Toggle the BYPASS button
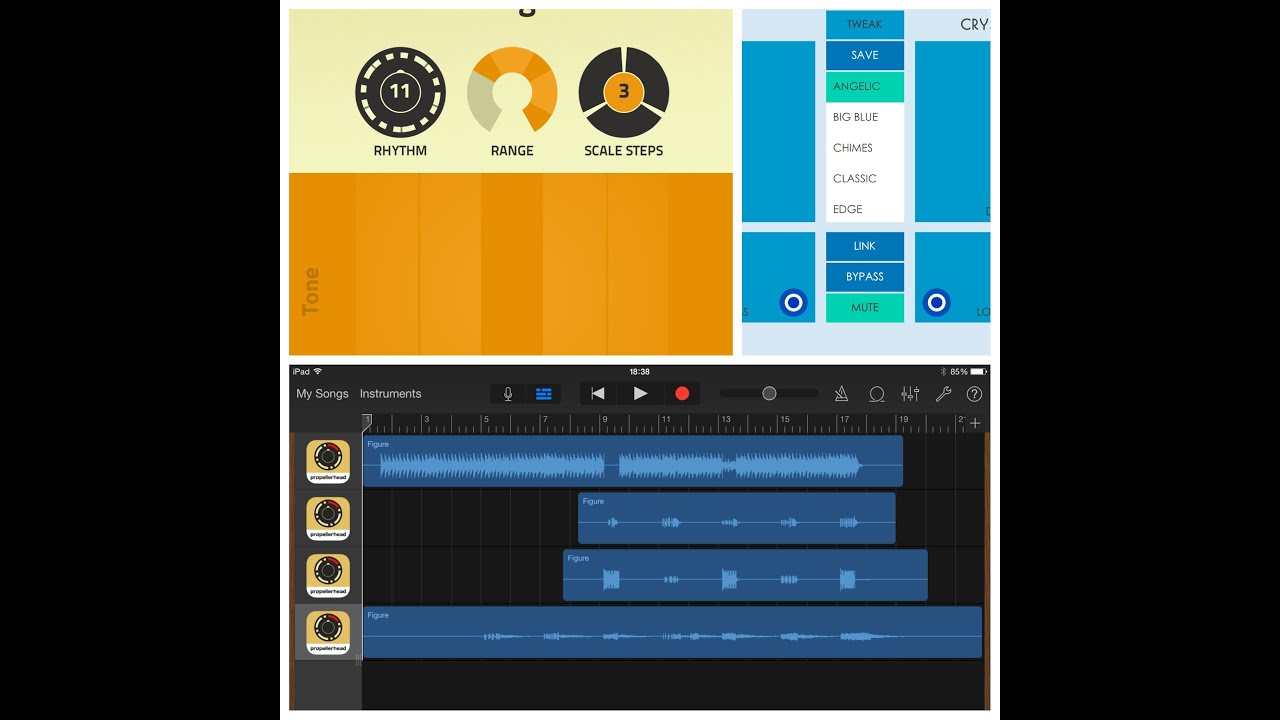Viewport: 1280px width, 720px height. click(x=865, y=277)
